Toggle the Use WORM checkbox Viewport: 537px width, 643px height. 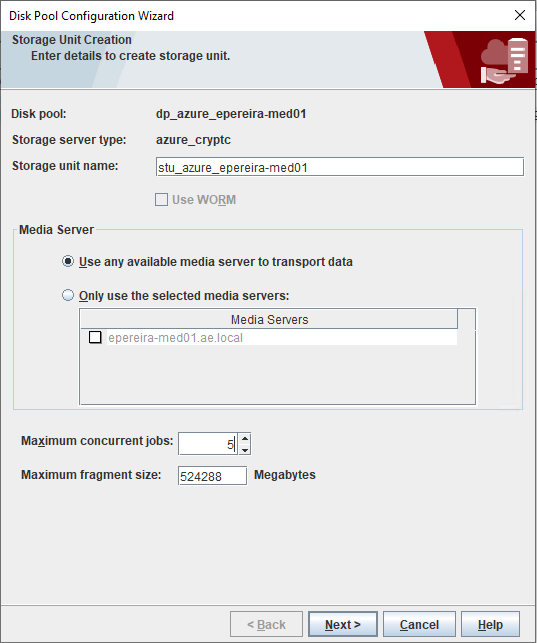(161, 200)
